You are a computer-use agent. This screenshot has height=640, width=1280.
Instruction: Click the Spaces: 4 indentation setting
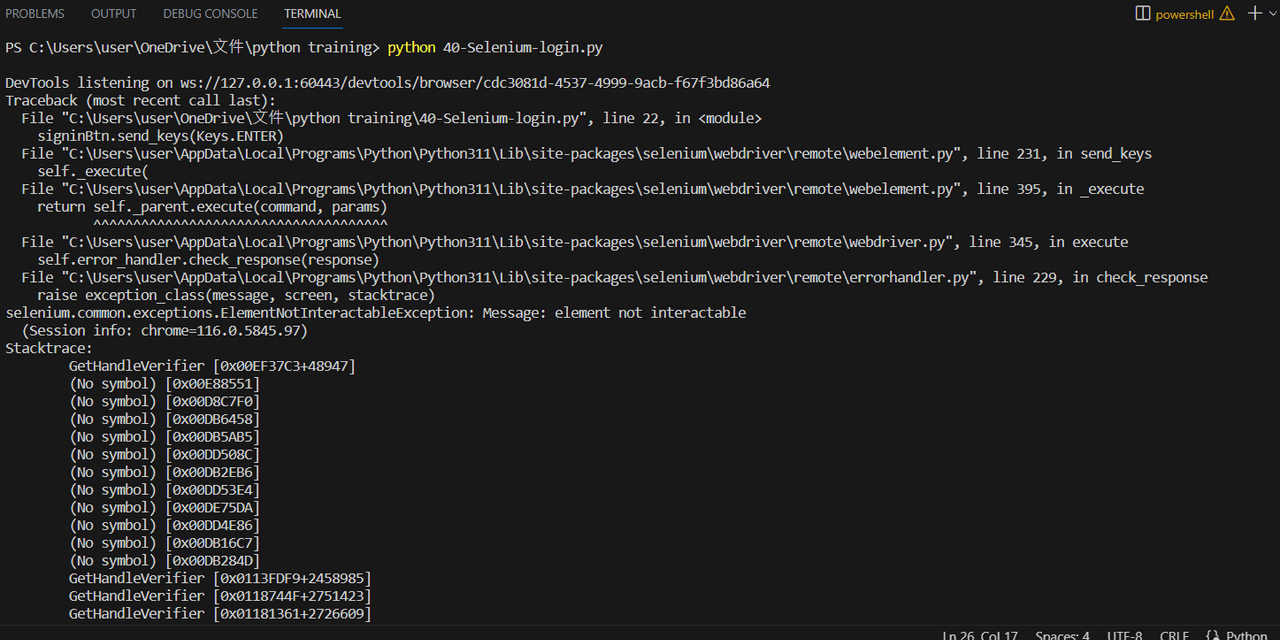pyautogui.click(x=1061, y=634)
